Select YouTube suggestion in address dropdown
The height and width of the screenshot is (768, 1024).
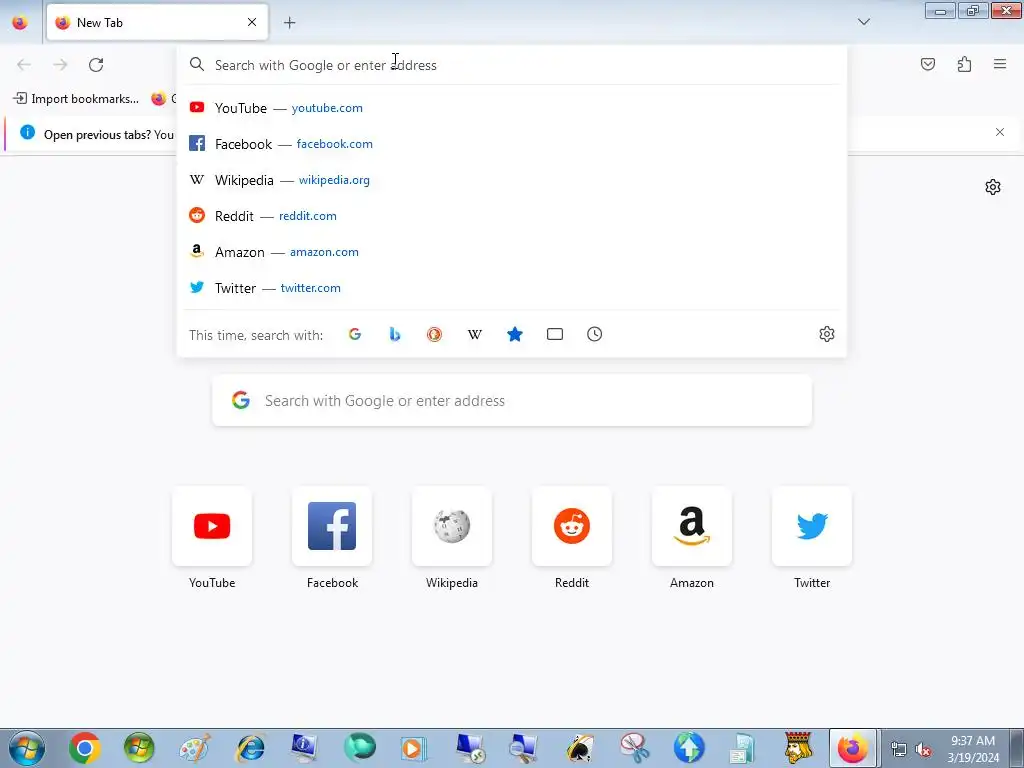[x=512, y=108]
